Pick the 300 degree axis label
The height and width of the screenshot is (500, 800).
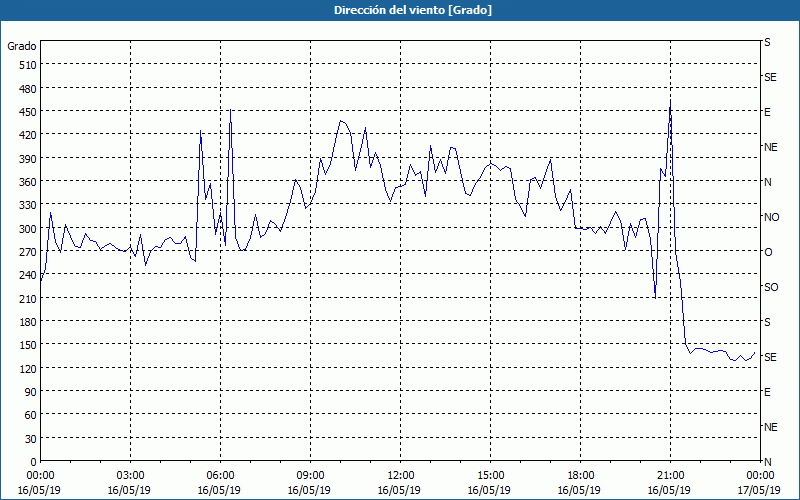click(28, 229)
